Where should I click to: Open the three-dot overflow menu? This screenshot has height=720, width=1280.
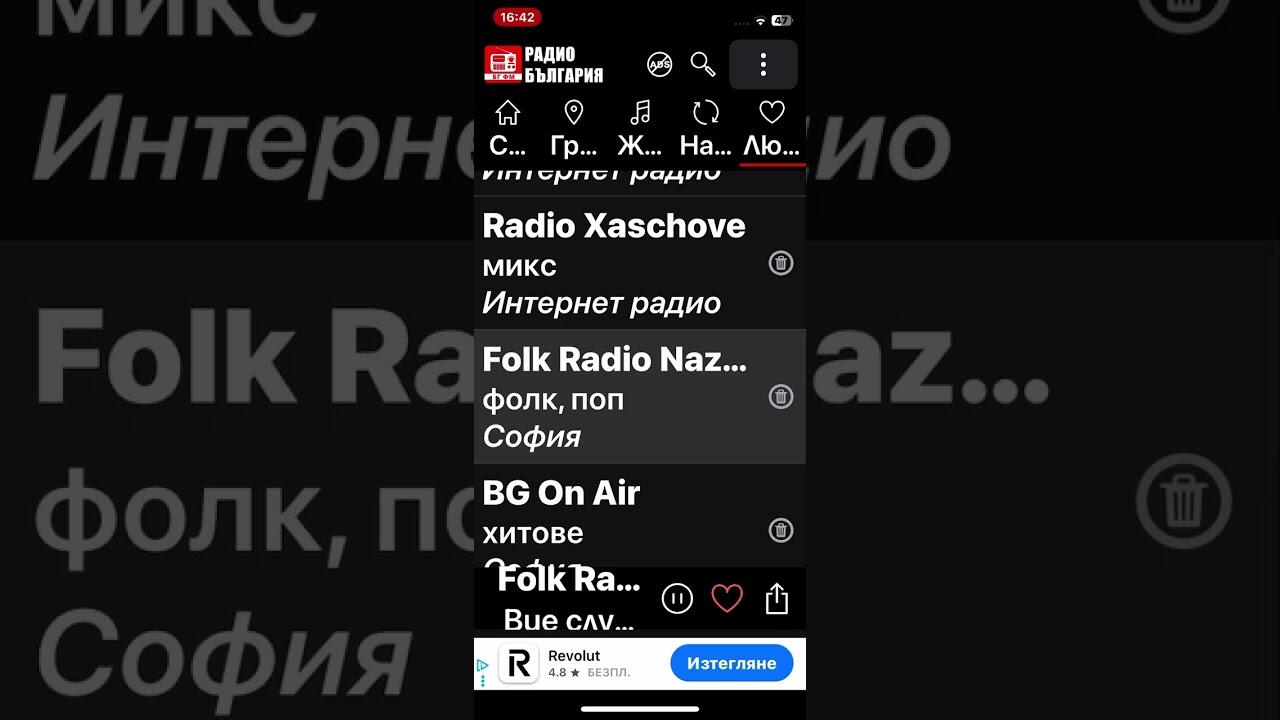[x=763, y=65]
